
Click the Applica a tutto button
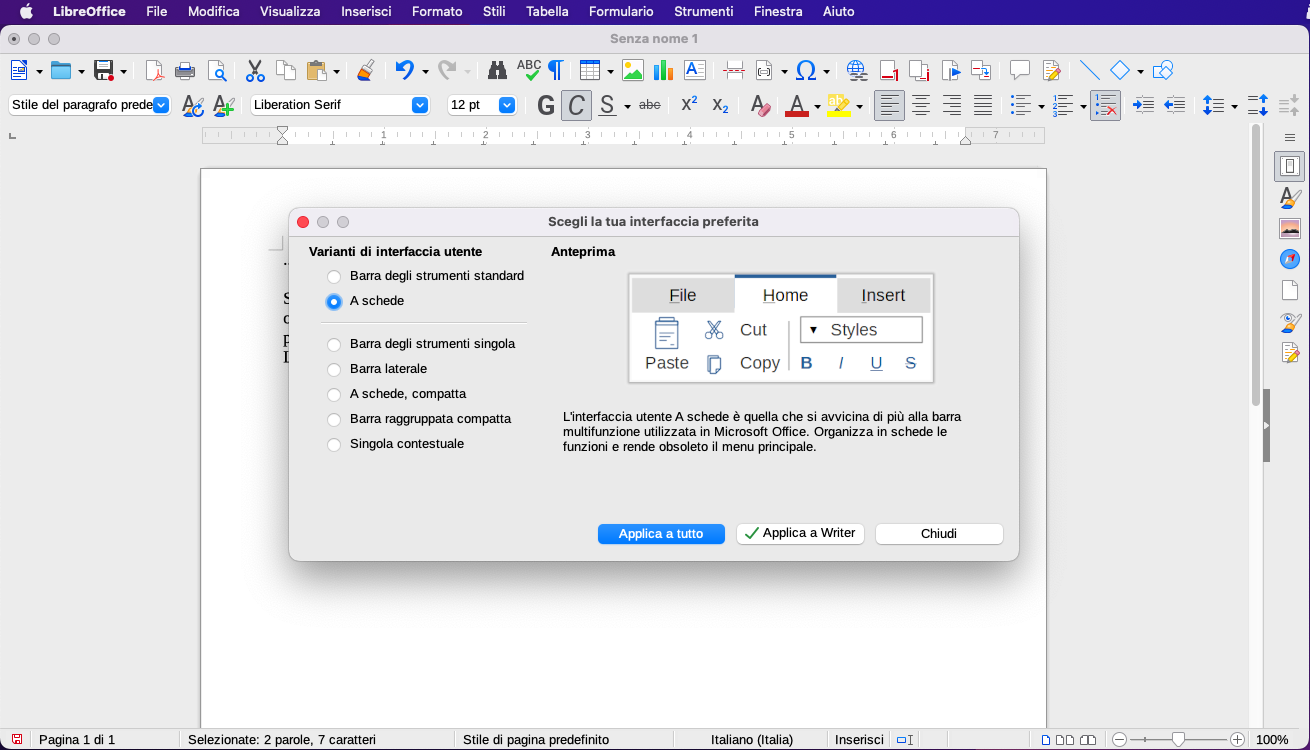pos(661,534)
